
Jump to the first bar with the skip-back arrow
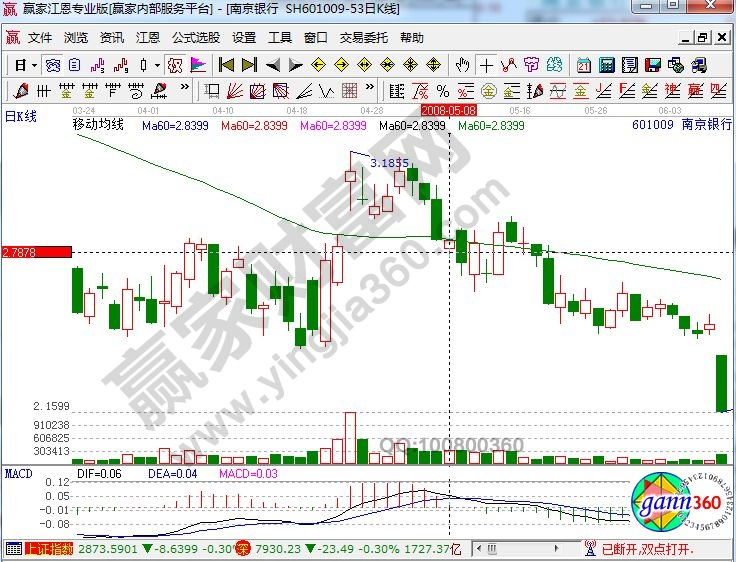(226, 65)
